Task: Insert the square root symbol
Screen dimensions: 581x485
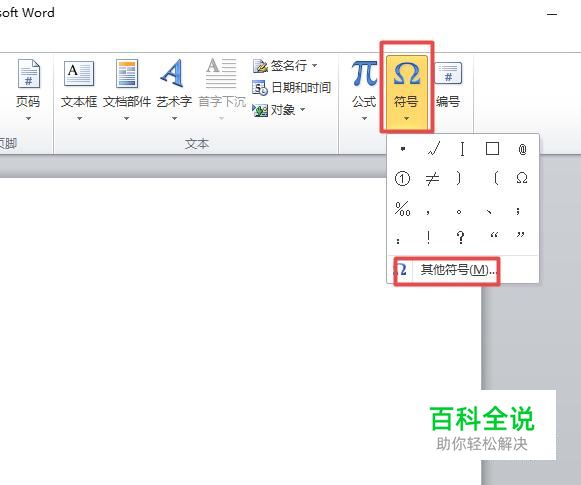Action: [x=433, y=149]
